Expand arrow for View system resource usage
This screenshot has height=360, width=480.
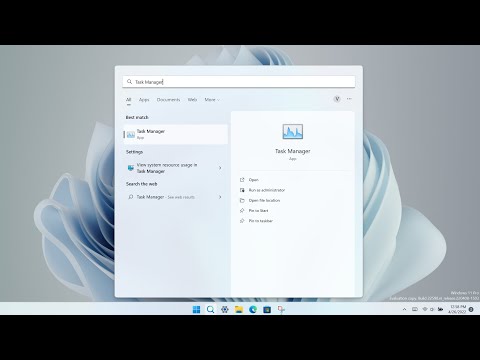(220, 168)
